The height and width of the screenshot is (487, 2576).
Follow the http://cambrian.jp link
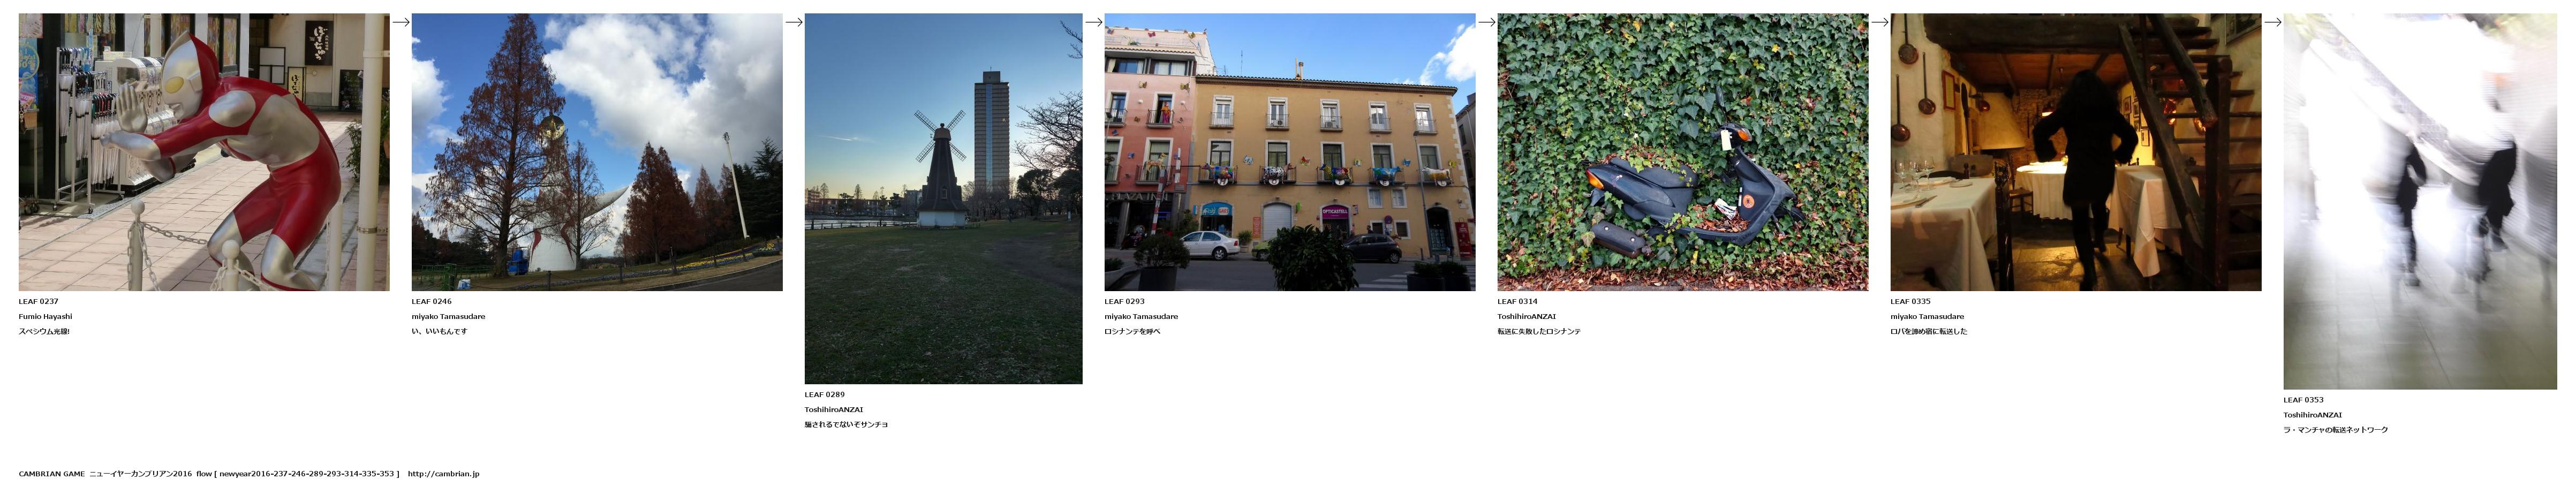[444, 474]
